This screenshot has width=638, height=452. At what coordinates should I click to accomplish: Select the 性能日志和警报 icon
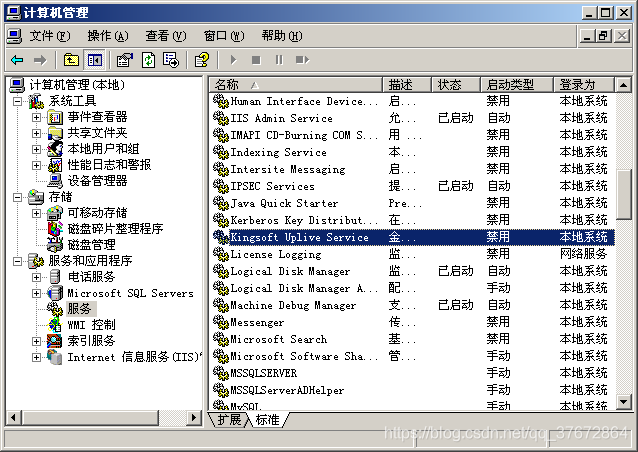[x=55, y=165]
